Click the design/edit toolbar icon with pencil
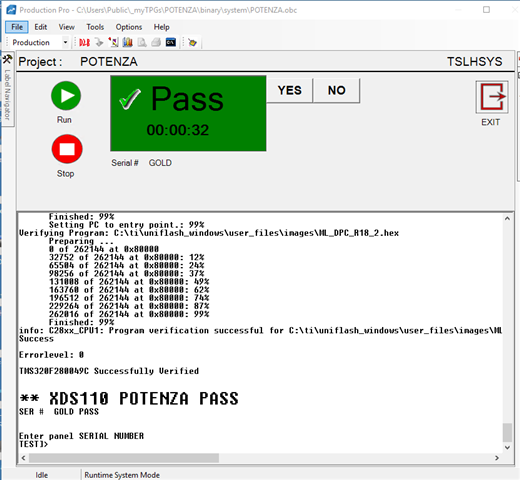This screenshot has width=520, height=480. click(x=113, y=42)
